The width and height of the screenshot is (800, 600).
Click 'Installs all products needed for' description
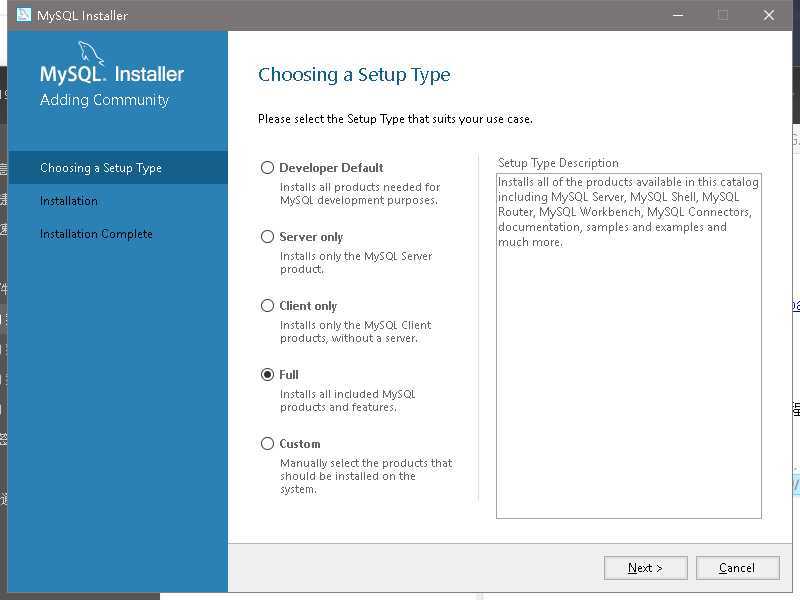(360, 194)
